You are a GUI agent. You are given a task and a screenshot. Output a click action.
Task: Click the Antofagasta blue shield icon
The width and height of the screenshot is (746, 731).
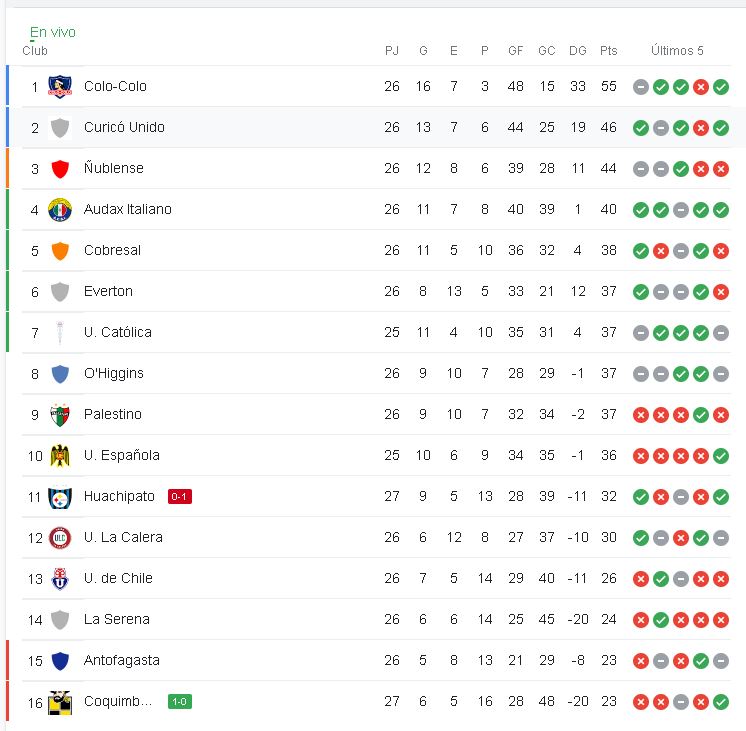pyautogui.click(x=60, y=661)
